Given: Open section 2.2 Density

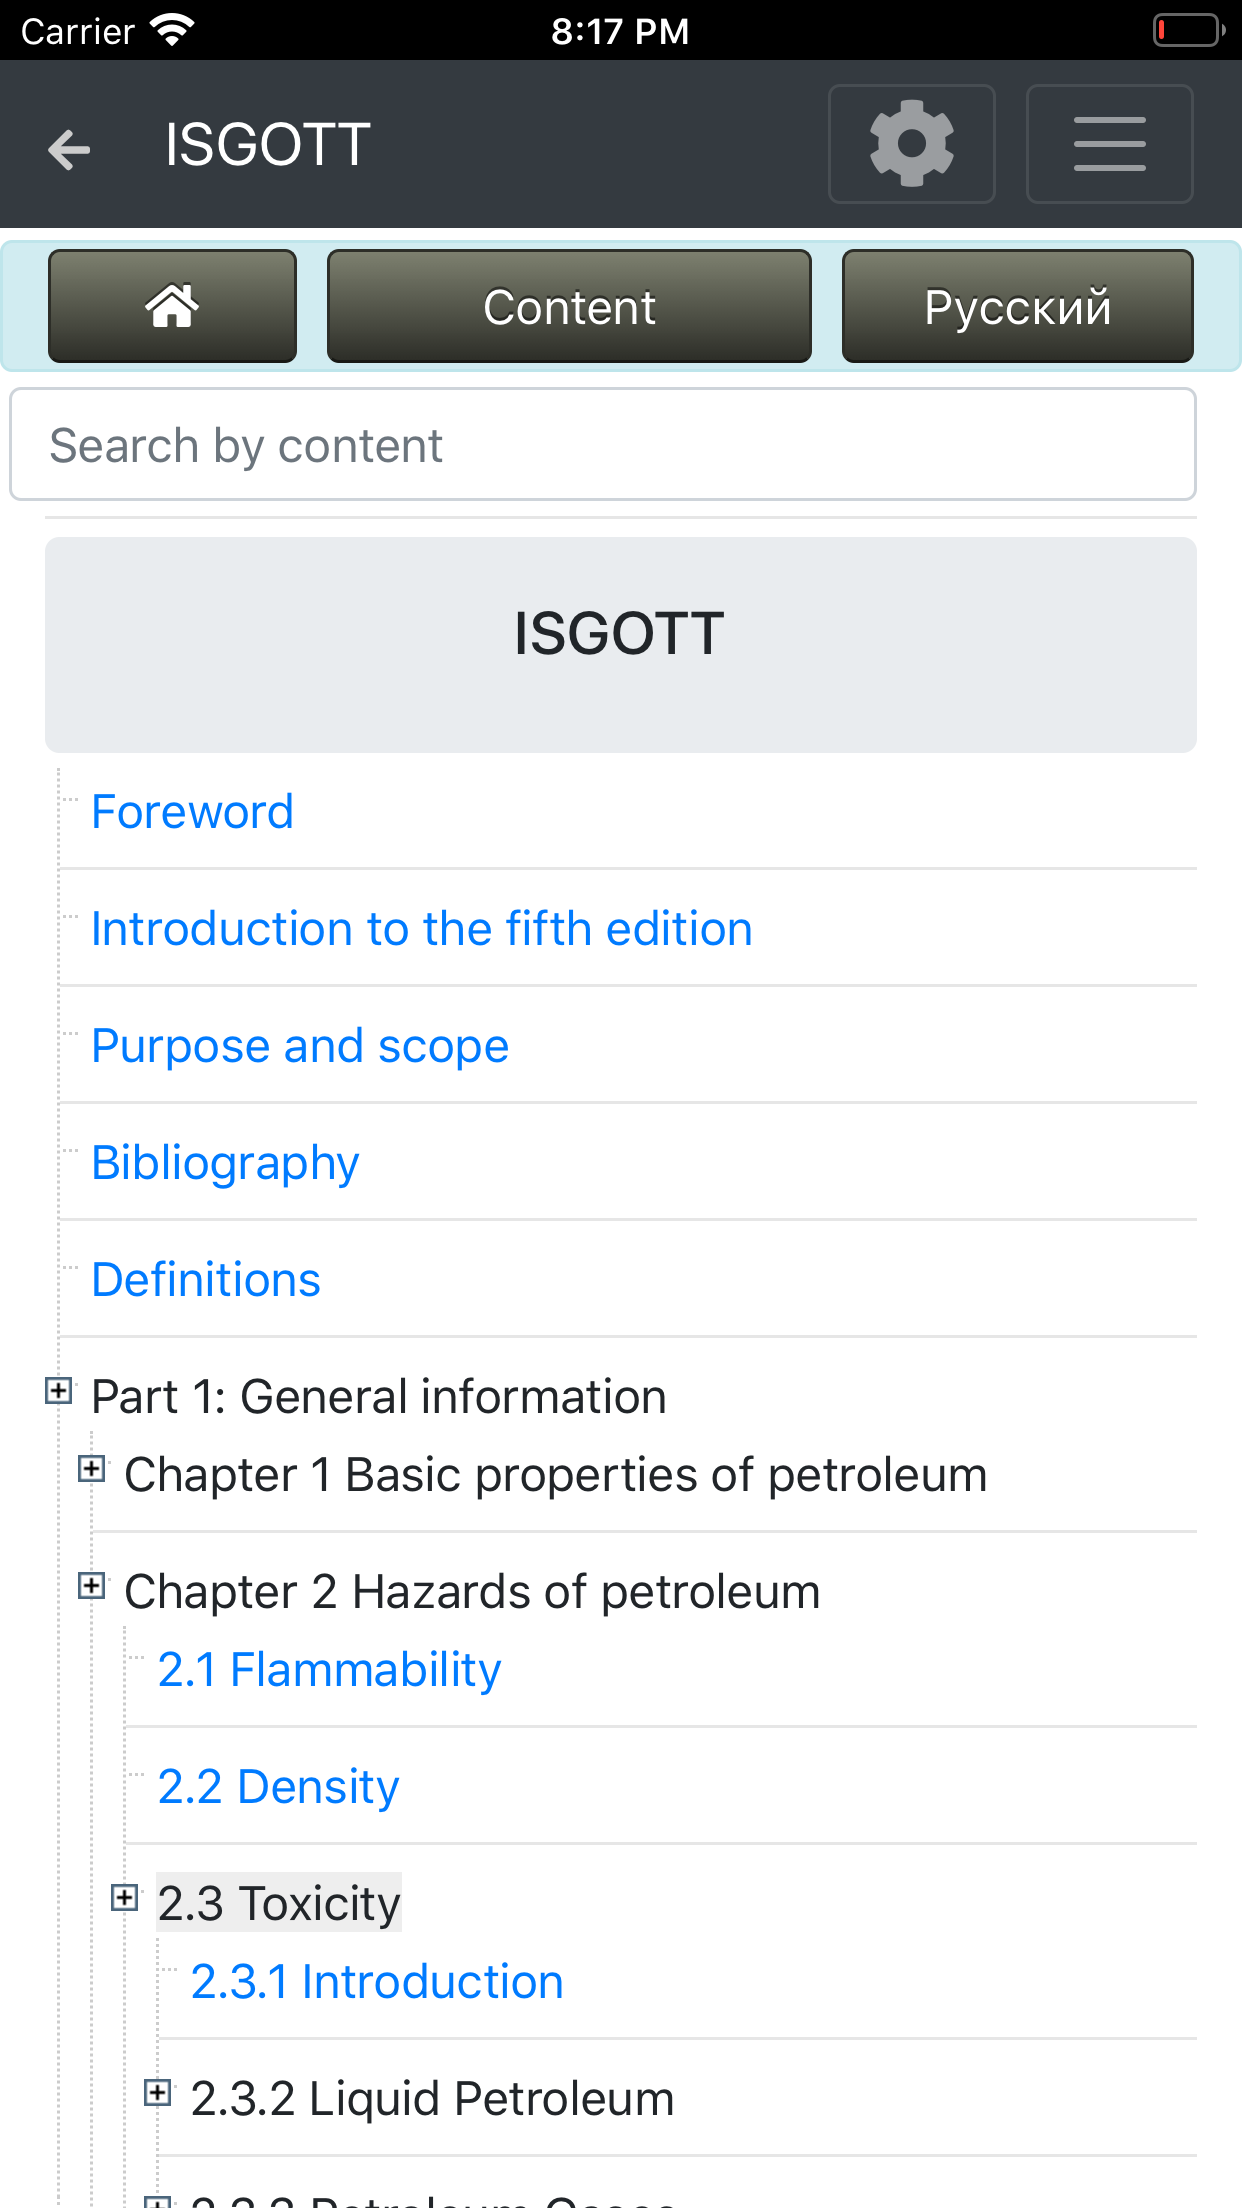Looking at the screenshot, I should coord(278,1786).
